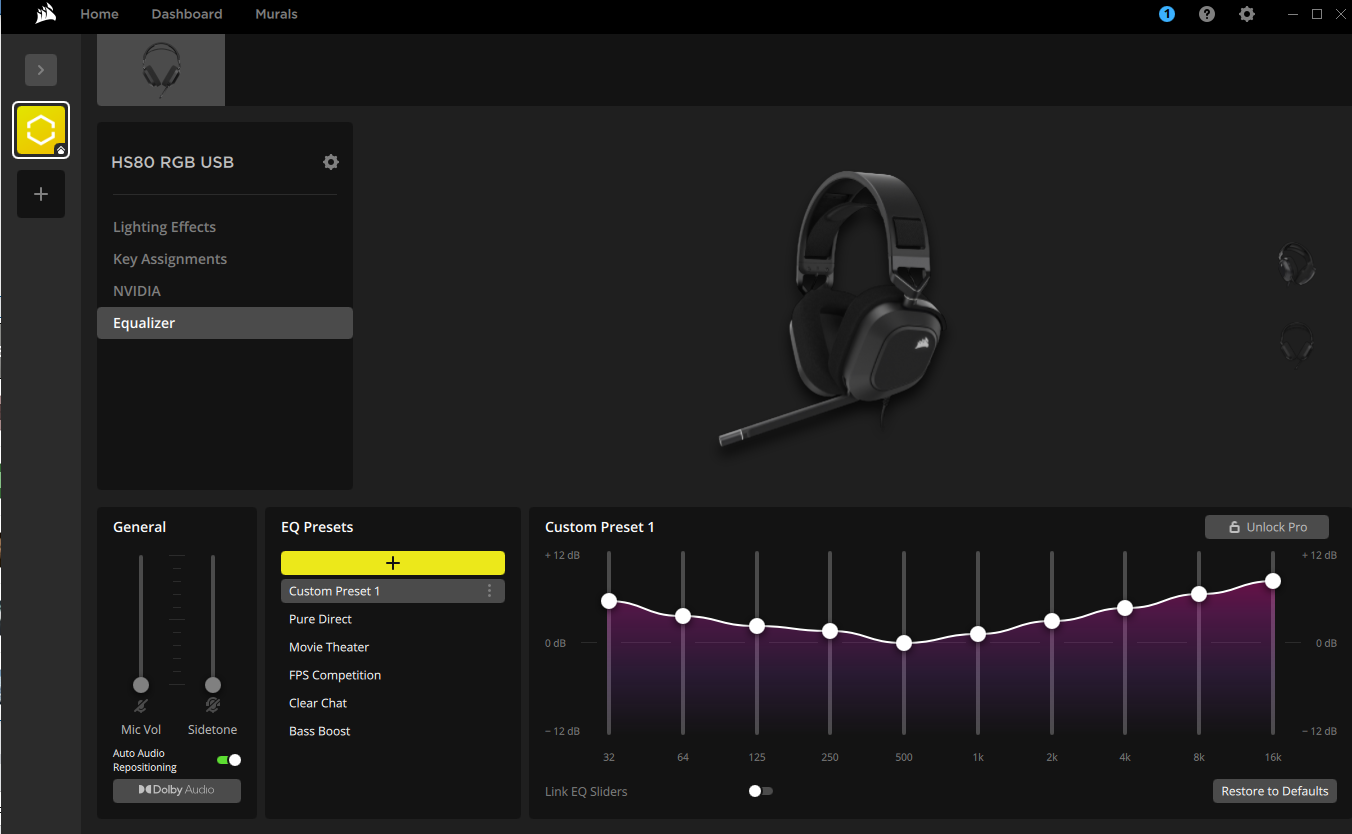Select the Bass Boost preset
This screenshot has height=834, width=1352.
(393, 731)
